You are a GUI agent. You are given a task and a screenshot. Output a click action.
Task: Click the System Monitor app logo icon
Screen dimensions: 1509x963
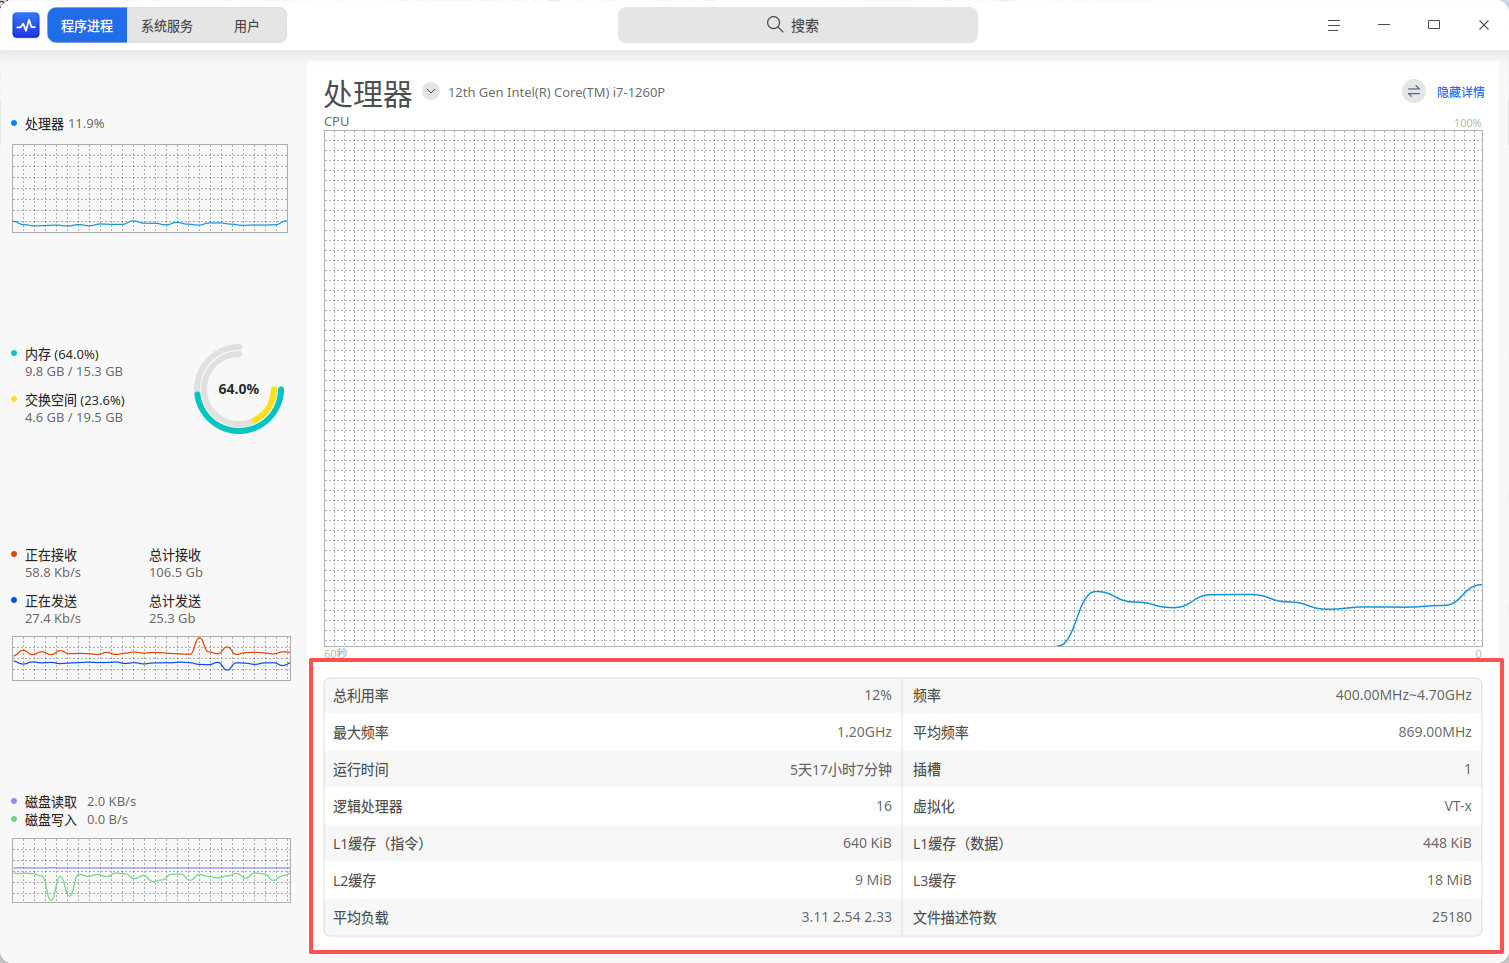pyautogui.click(x=26, y=26)
